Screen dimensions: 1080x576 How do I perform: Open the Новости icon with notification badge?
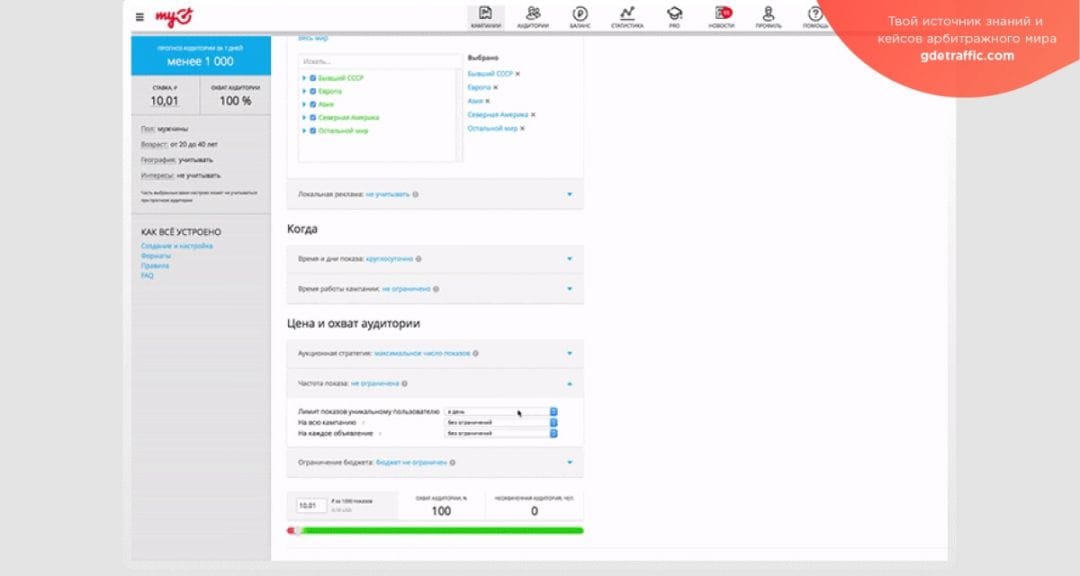[x=722, y=15]
